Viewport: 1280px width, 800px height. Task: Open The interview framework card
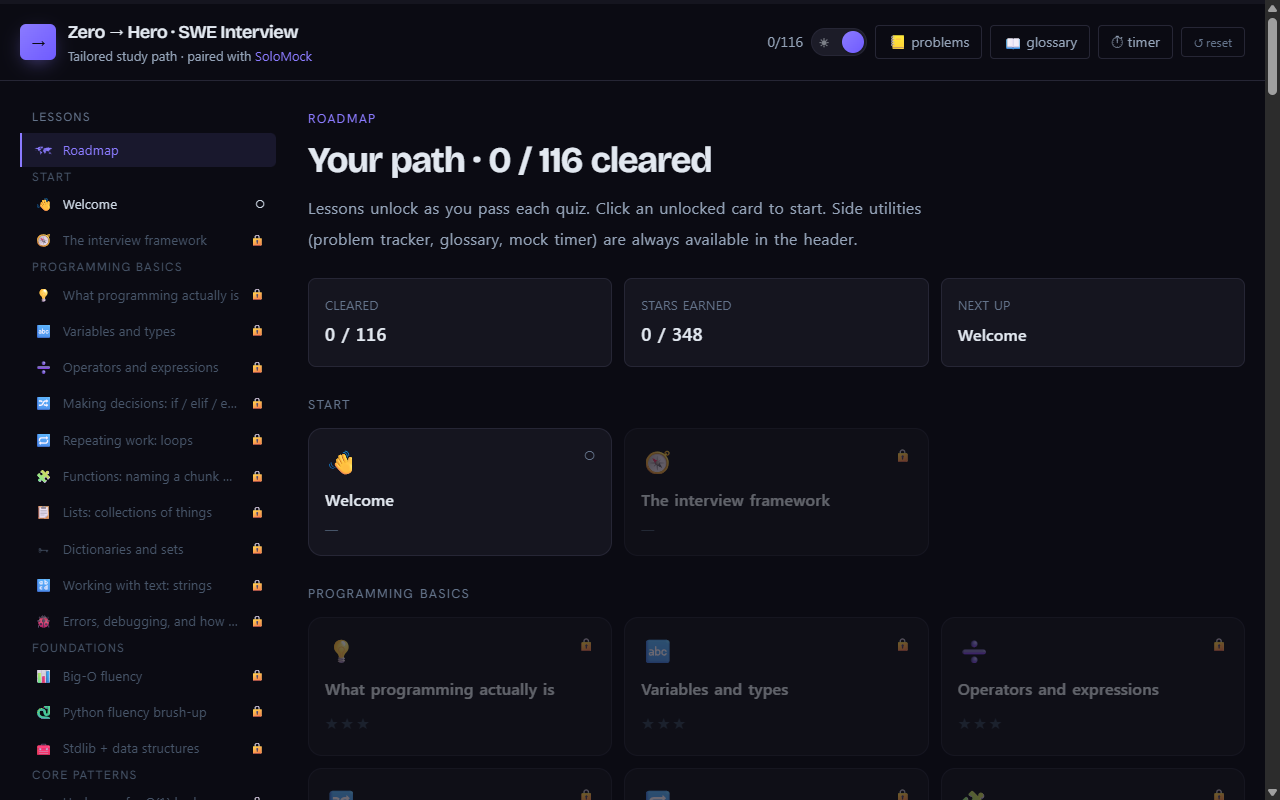tap(776, 492)
